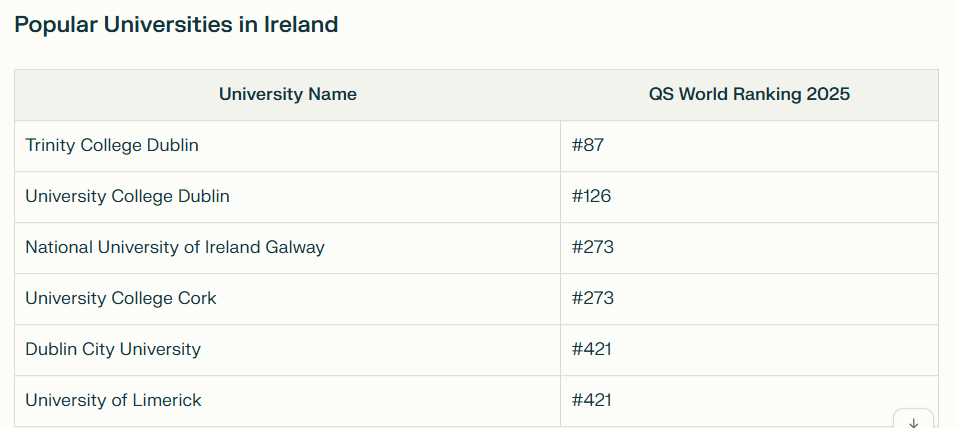Viewport: 957px width, 428px height.
Task: Select the University College Cork cell
Action: point(287,299)
